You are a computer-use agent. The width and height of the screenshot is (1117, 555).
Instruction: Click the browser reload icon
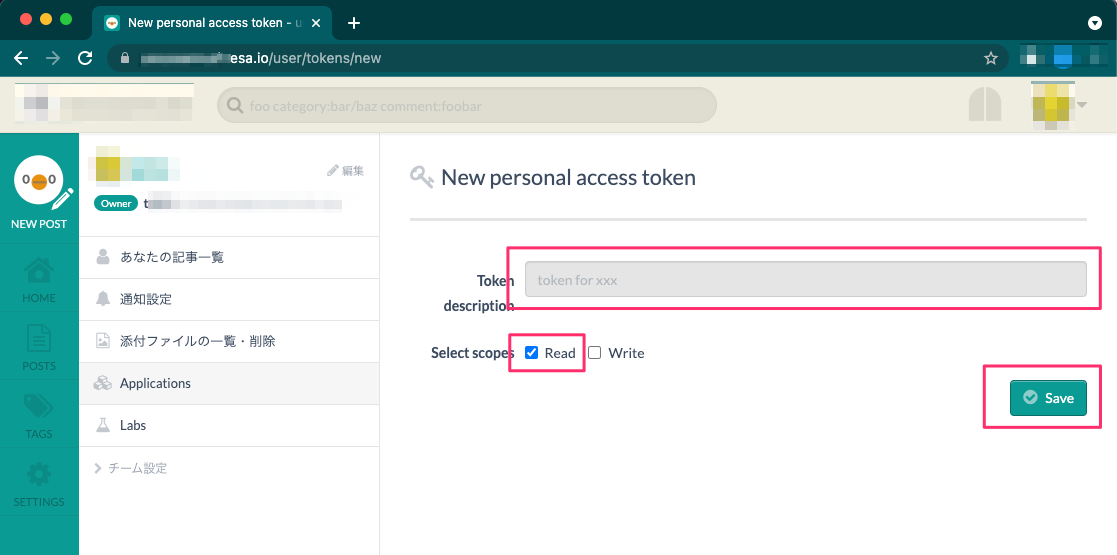[x=85, y=58]
